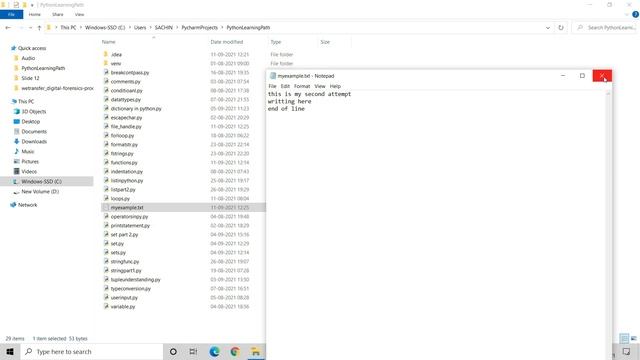This screenshot has width=640, height=360.
Task: Open Slide 12 folder in Quick access
Action: pos(30,78)
